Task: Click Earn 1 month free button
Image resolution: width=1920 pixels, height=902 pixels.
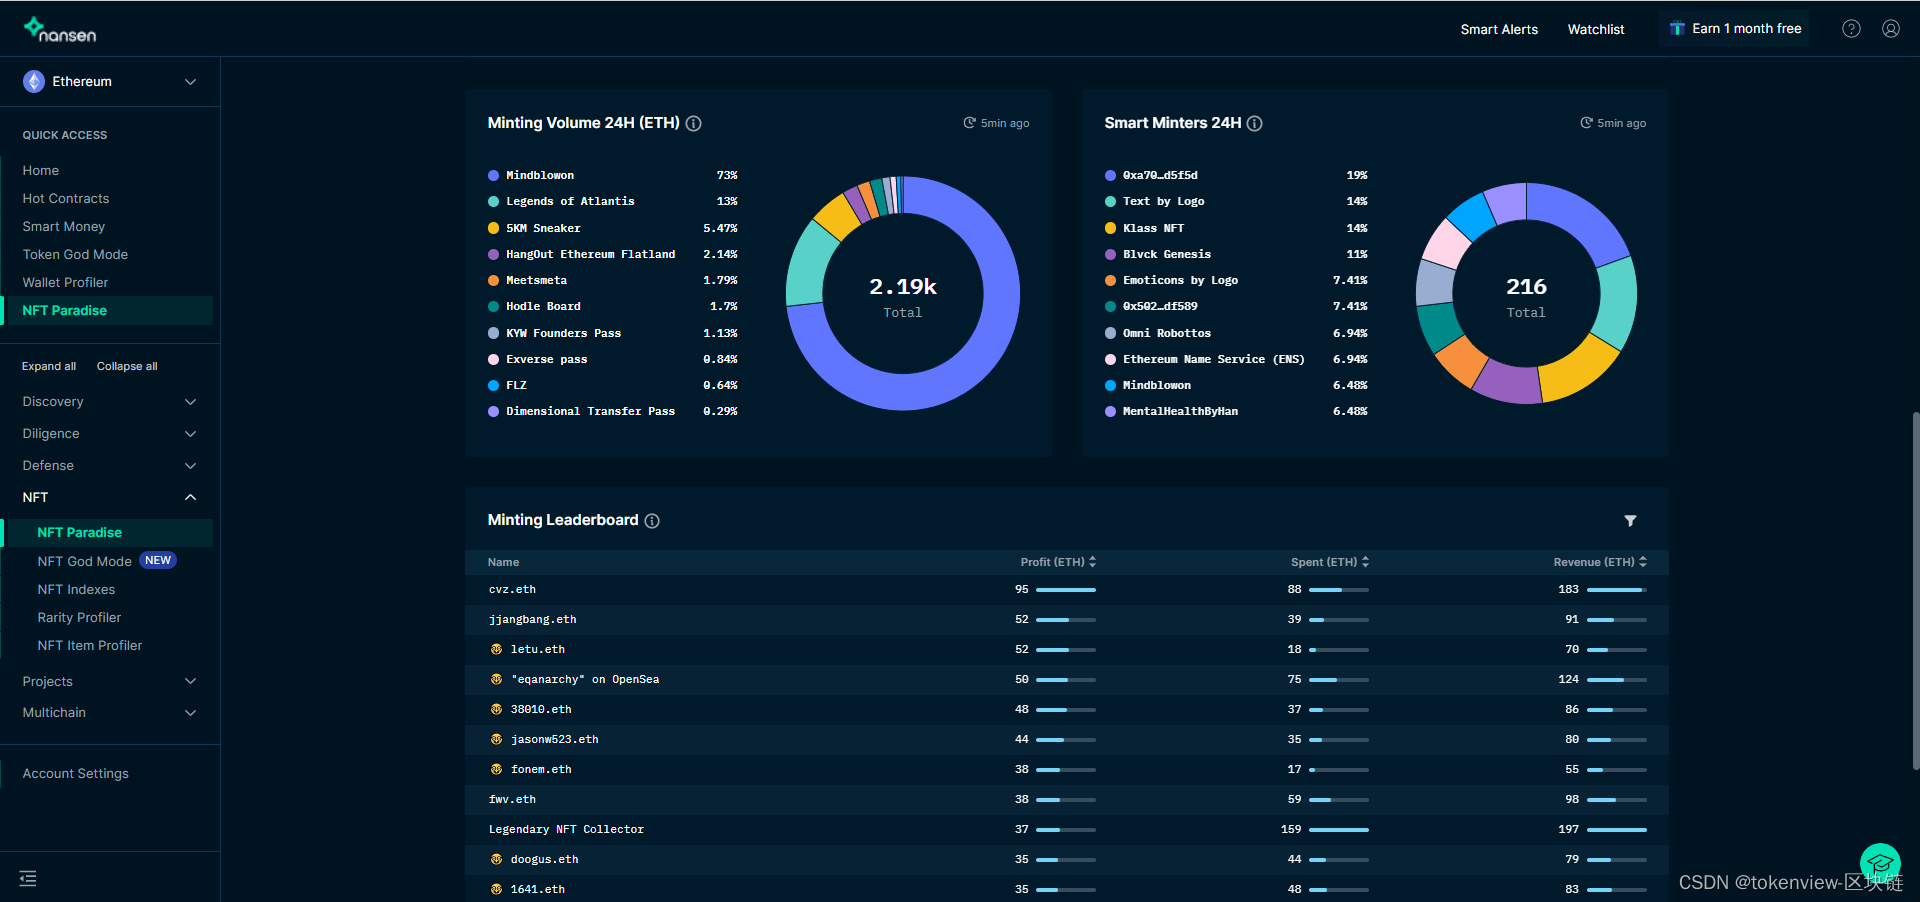Action: [x=1735, y=29]
